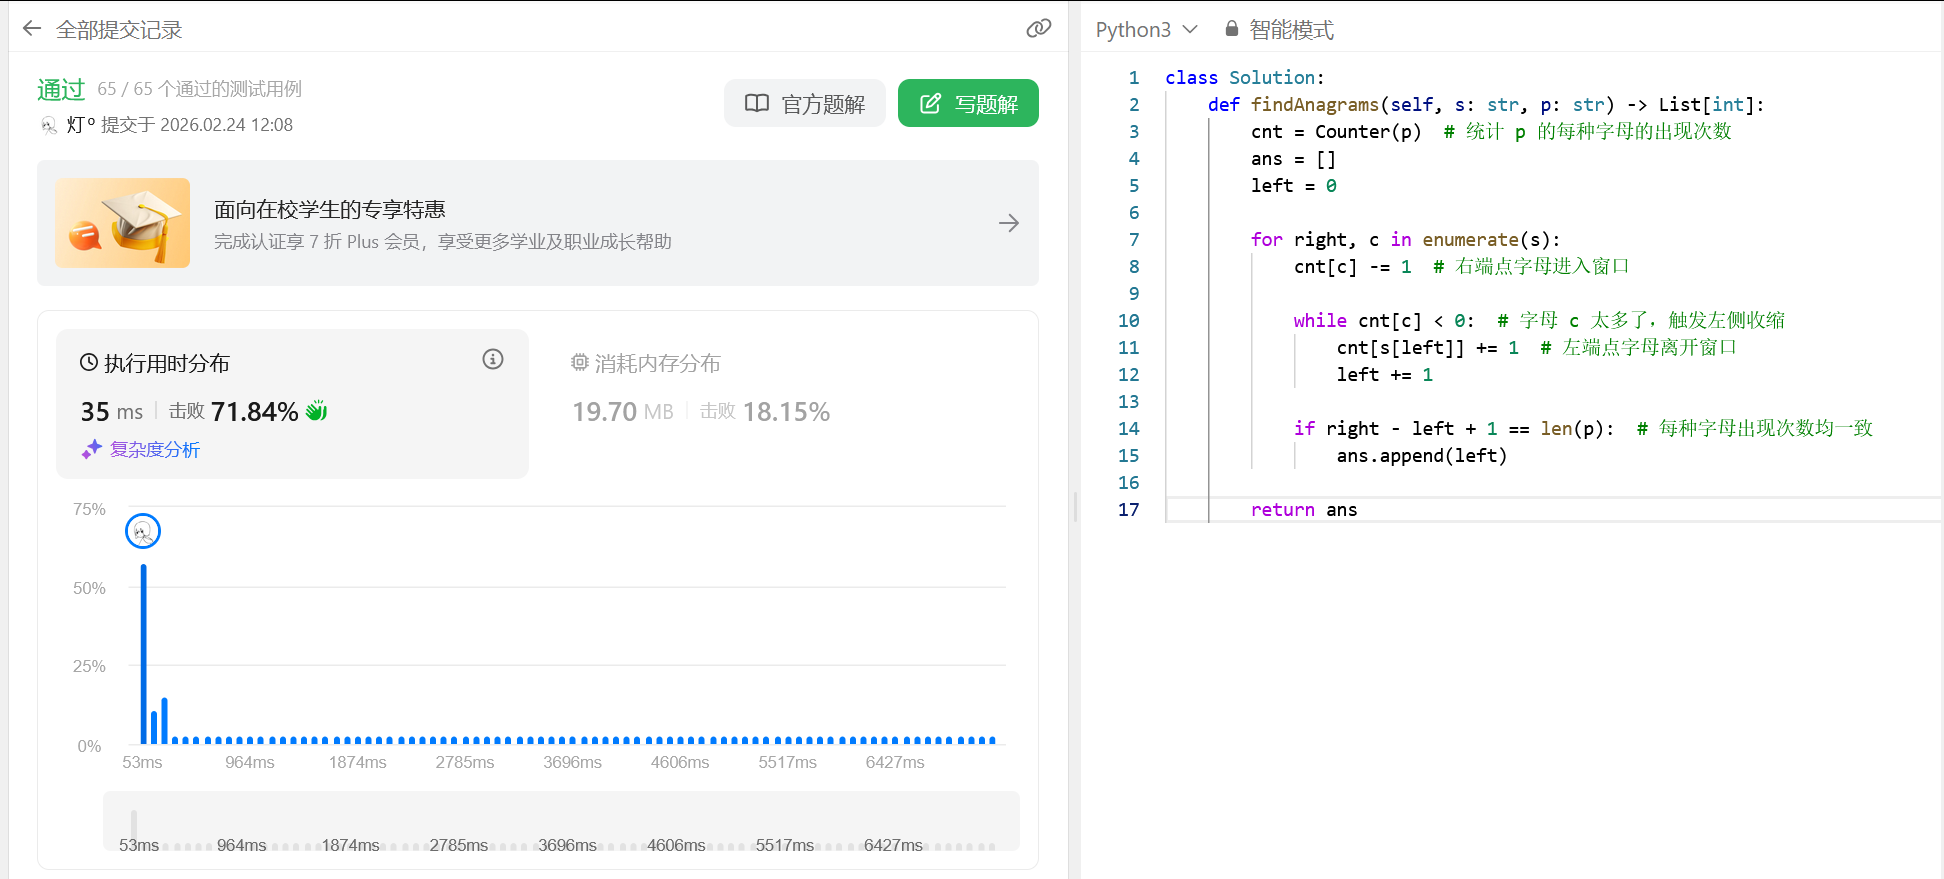The height and width of the screenshot is (879, 1944).
Task: Click the clapping hands icon beside 71.84%
Action: tap(317, 411)
